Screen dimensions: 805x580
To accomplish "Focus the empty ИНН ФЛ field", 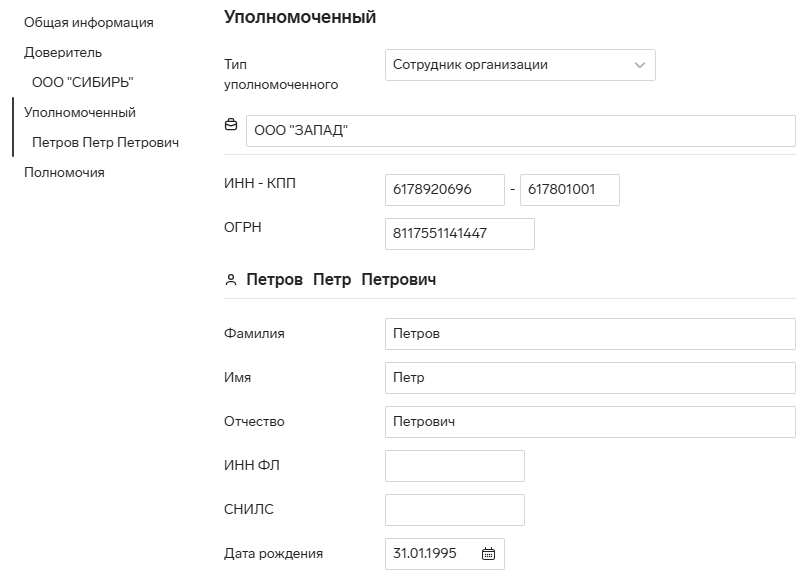I will pyautogui.click(x=454, y=466).
